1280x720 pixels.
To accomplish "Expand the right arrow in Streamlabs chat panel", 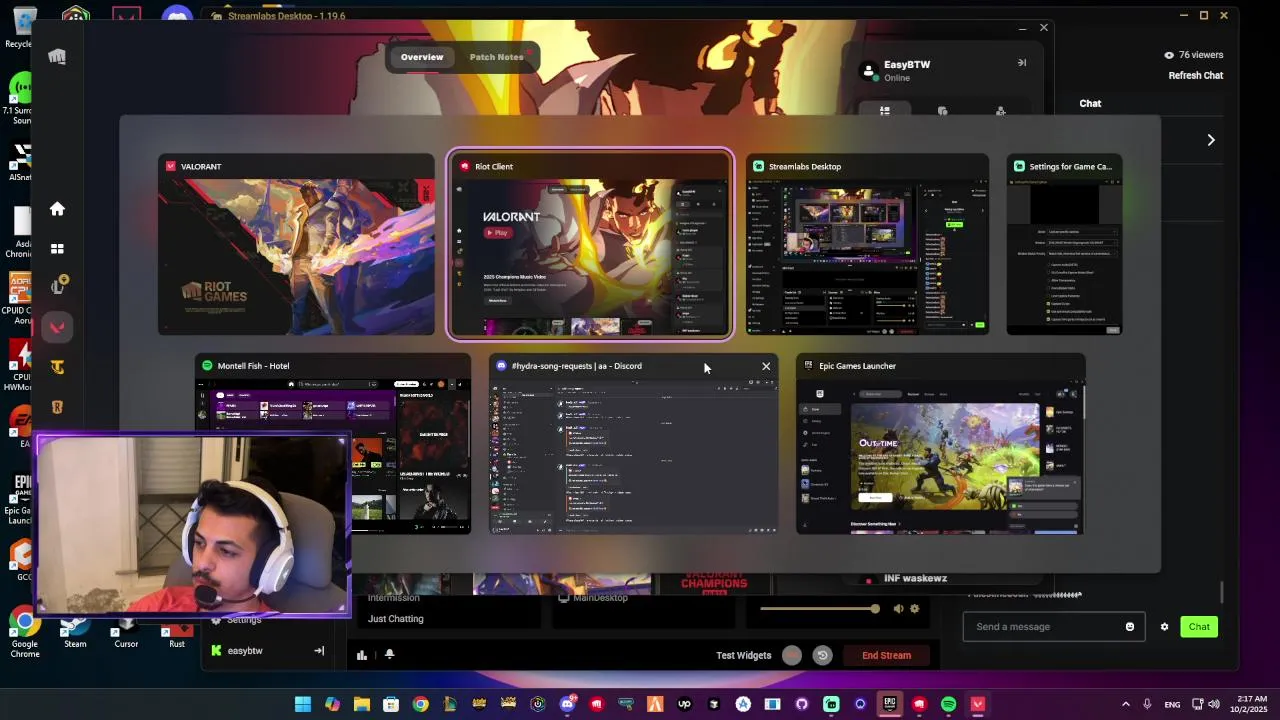I will [x=1210, y=140].
